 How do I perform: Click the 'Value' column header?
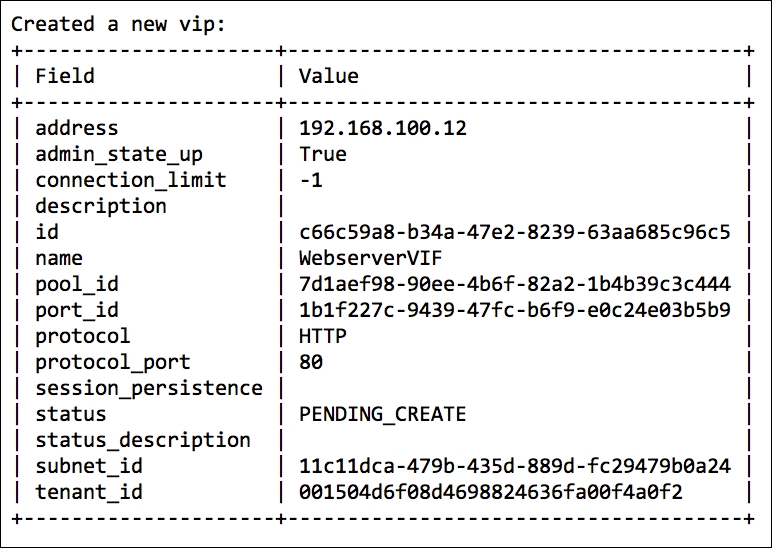coord(328,76)
